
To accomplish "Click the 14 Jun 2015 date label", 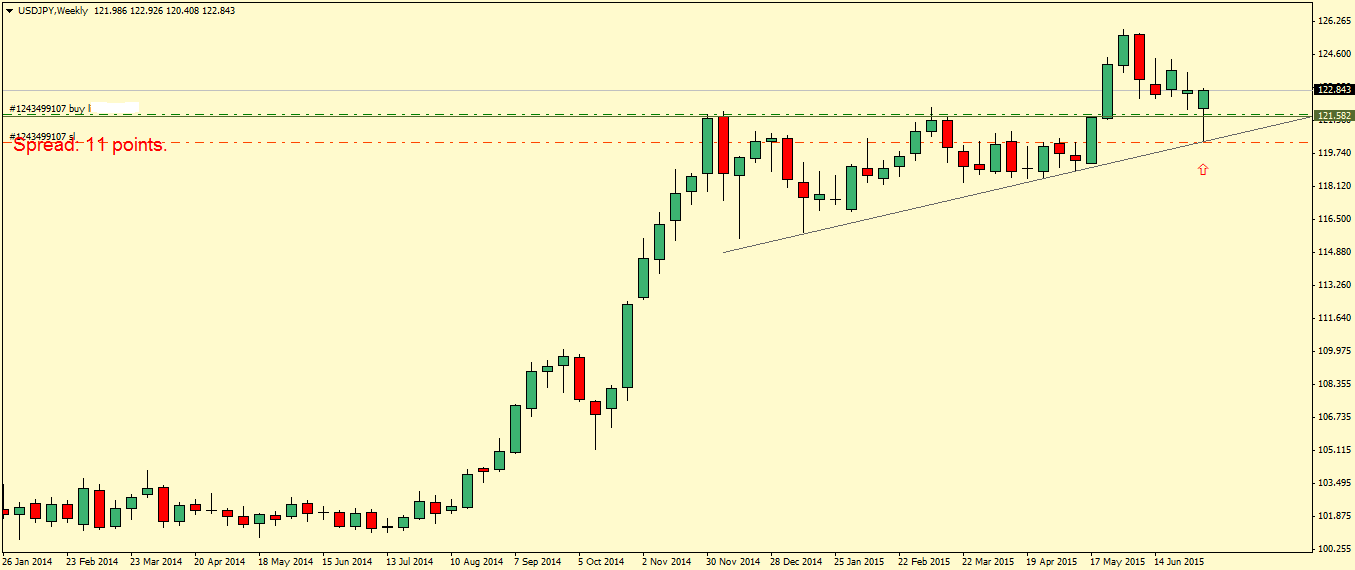I will pyautogui.click(x=1180, y=562).
